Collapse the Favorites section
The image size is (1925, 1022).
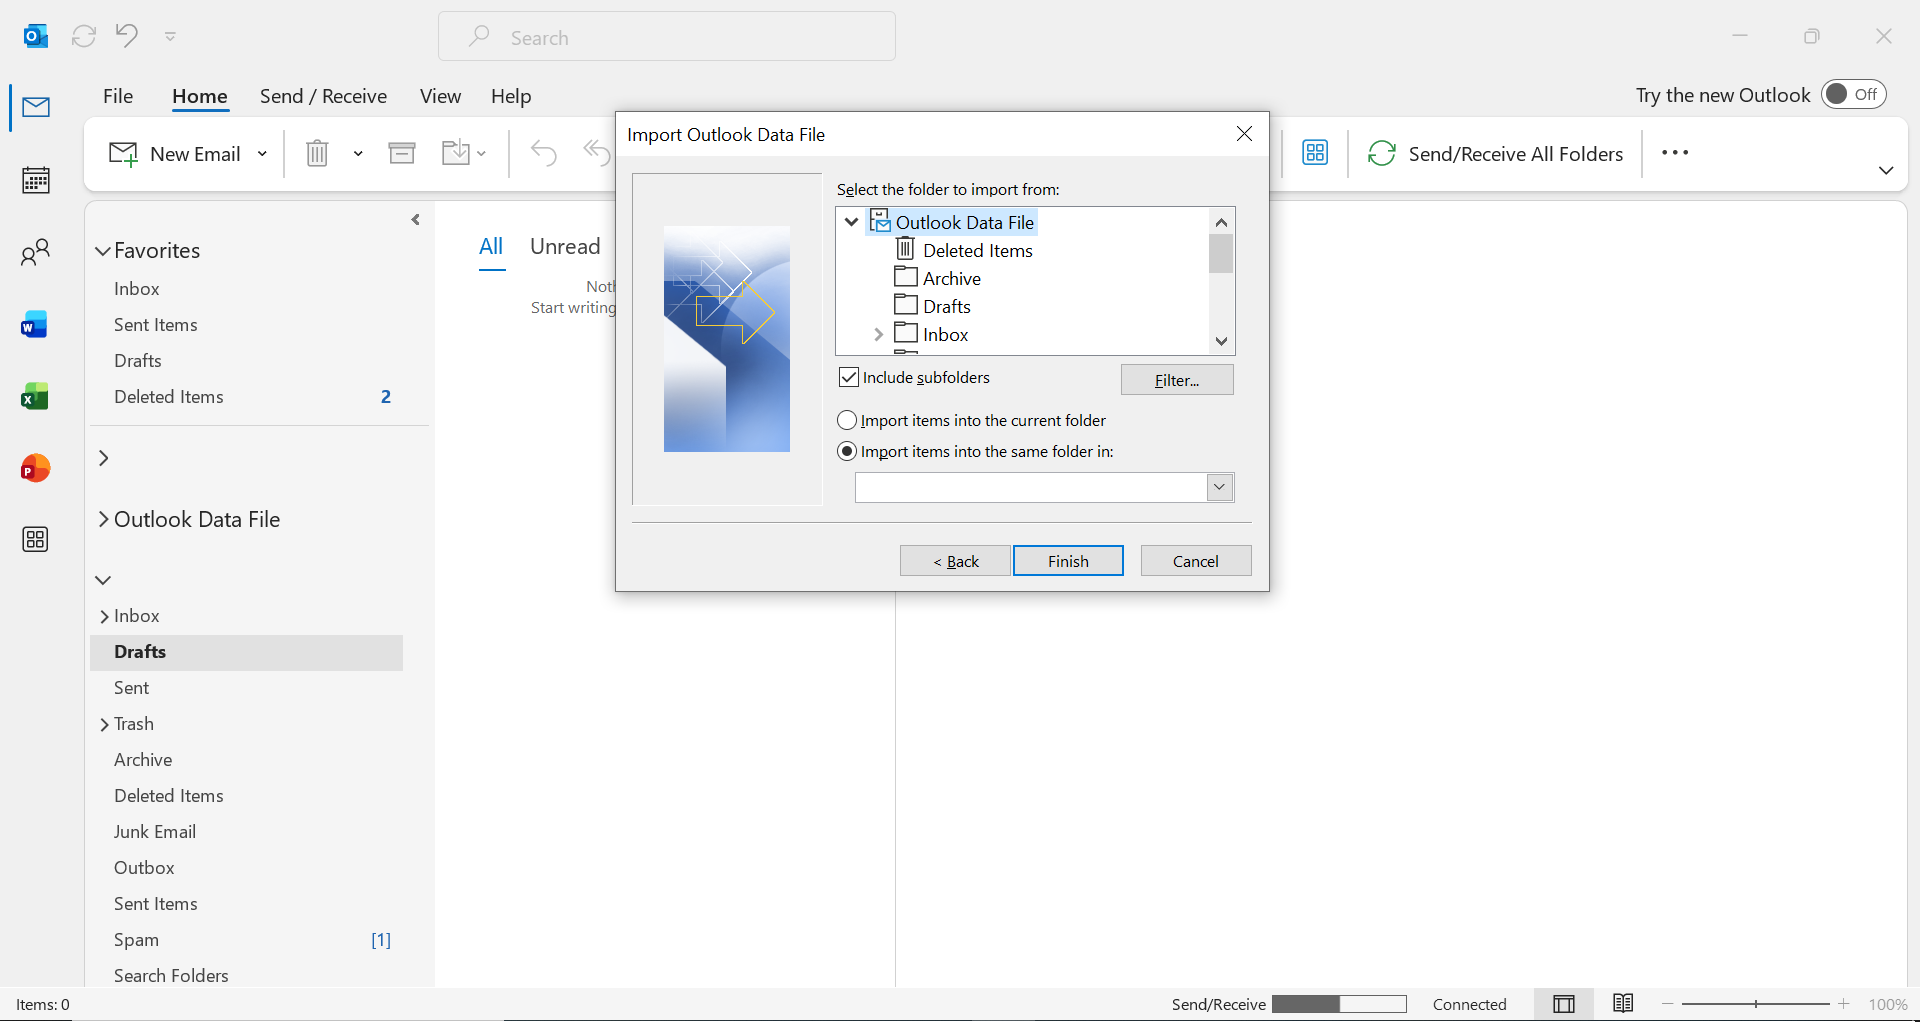(x=102, y=251)
